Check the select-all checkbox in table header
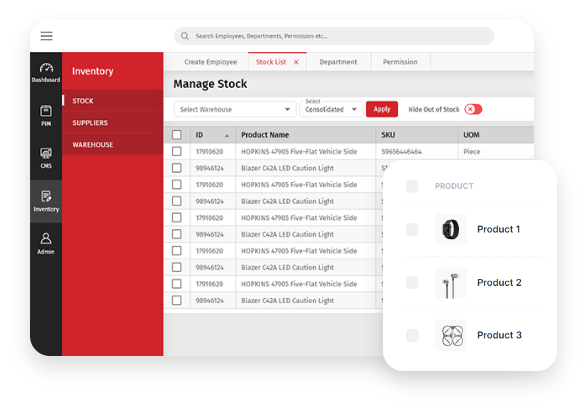587x411 pixels. coord(177,135)
